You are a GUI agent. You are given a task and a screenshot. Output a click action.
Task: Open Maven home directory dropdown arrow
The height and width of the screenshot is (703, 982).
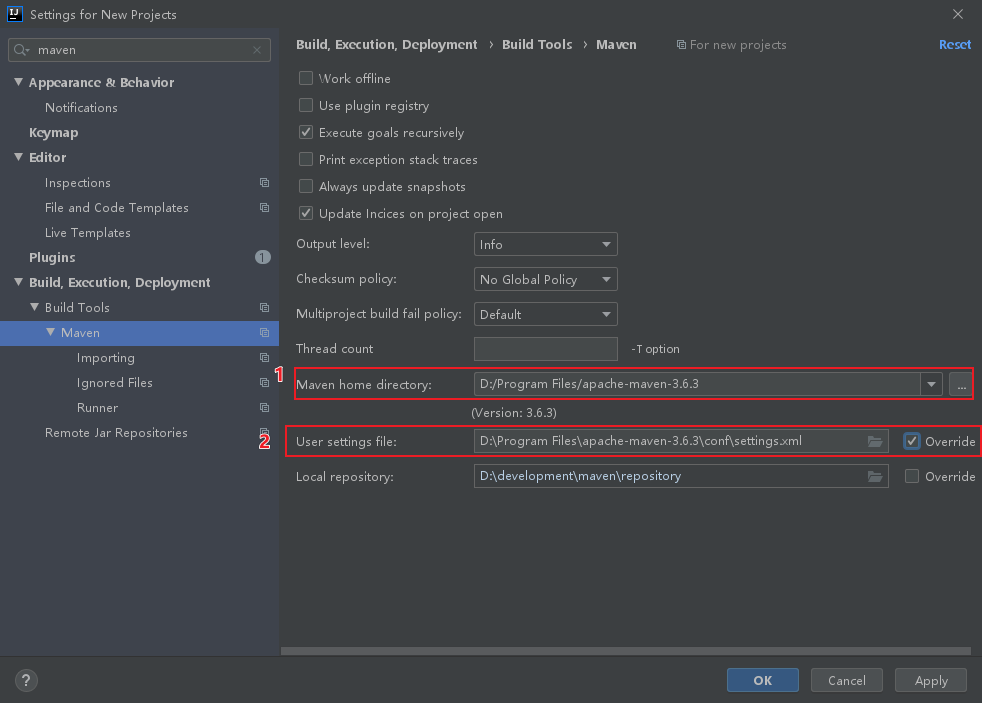[931, 384]
